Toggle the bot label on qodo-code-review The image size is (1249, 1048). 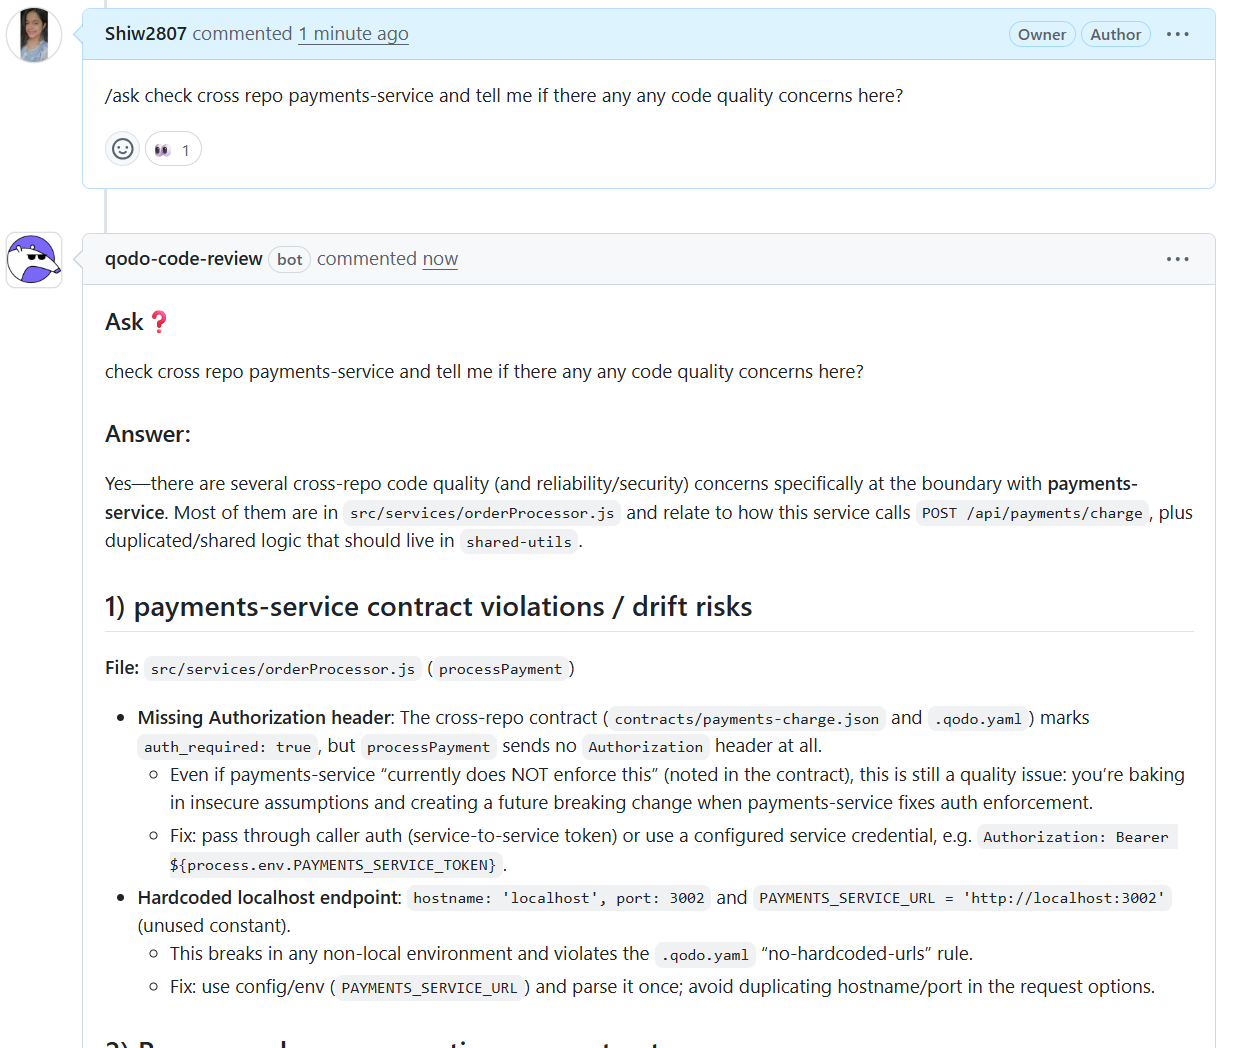(x=288, y=259)
